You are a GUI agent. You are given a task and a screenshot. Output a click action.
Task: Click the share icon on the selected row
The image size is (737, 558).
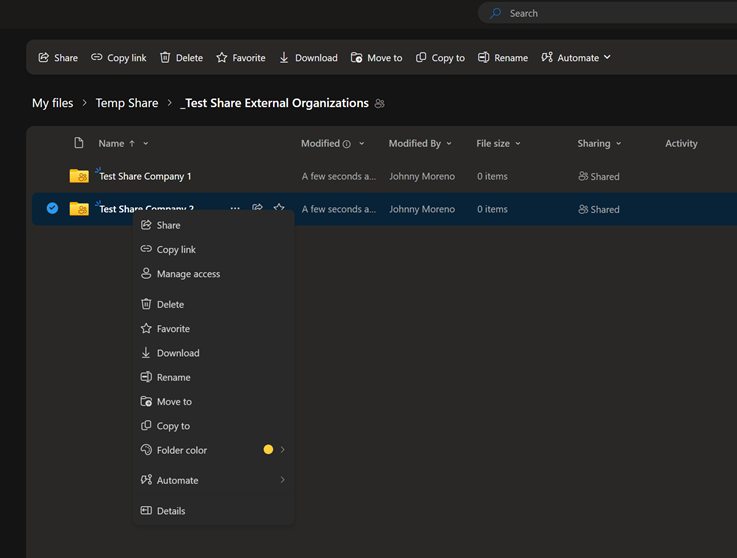click(257, 207)
